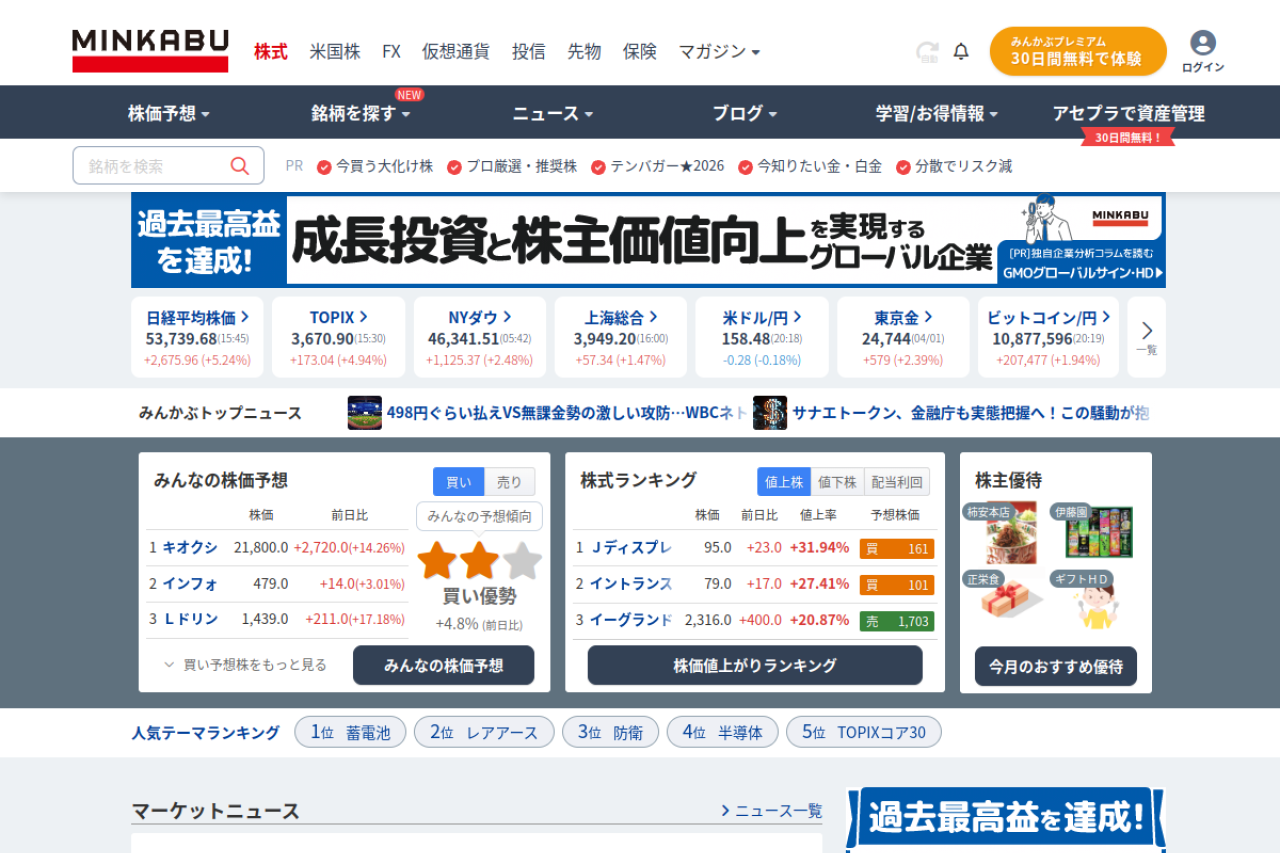The image size is (1280, 853).
Task: Open the notifications bell
Action: coord(961,51)
